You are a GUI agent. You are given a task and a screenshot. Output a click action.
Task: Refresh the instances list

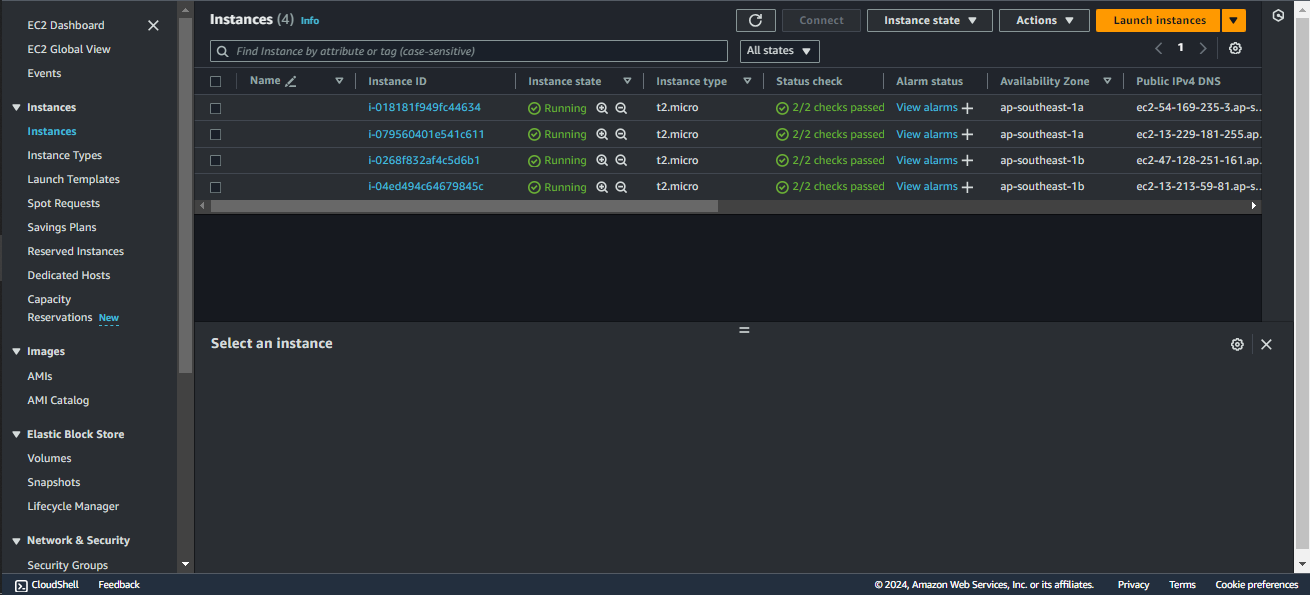click(x=755, y=20)
